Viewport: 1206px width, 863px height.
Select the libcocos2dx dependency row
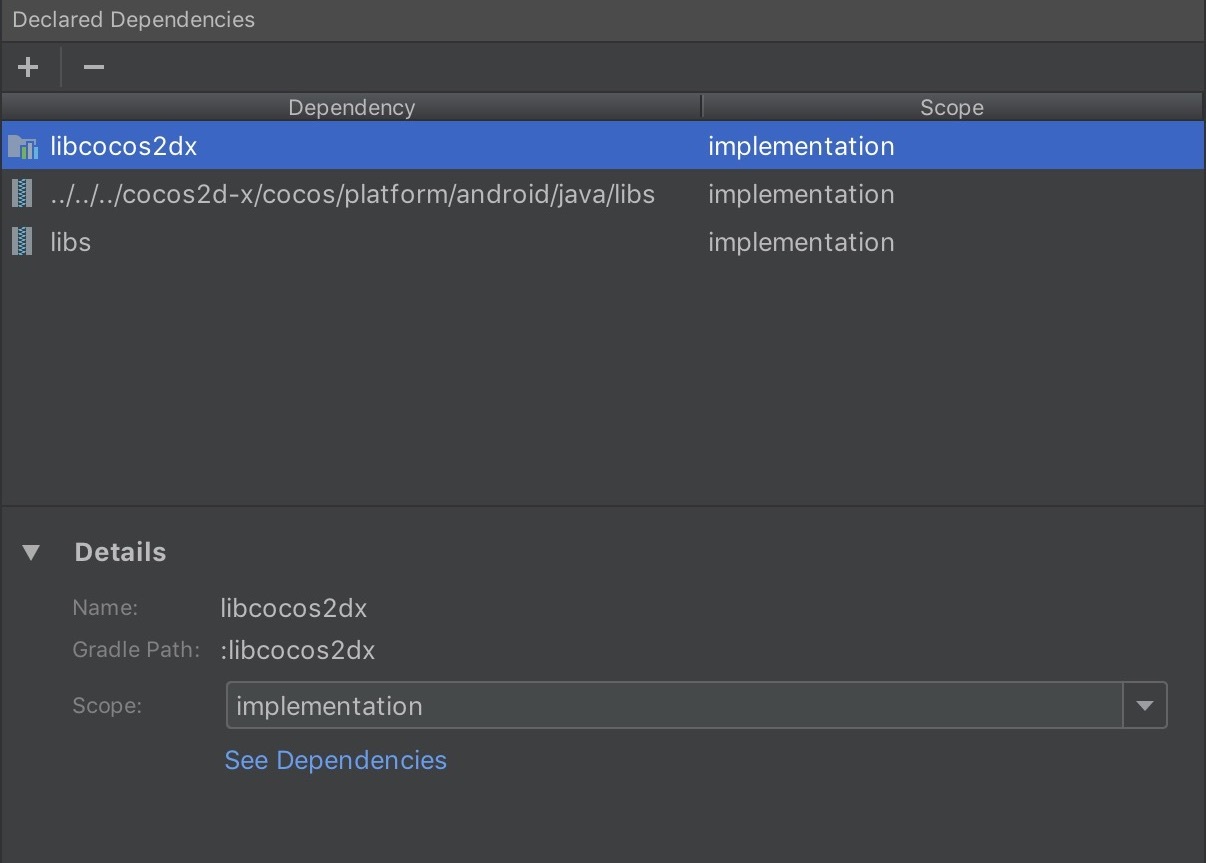tap(124, 147)
